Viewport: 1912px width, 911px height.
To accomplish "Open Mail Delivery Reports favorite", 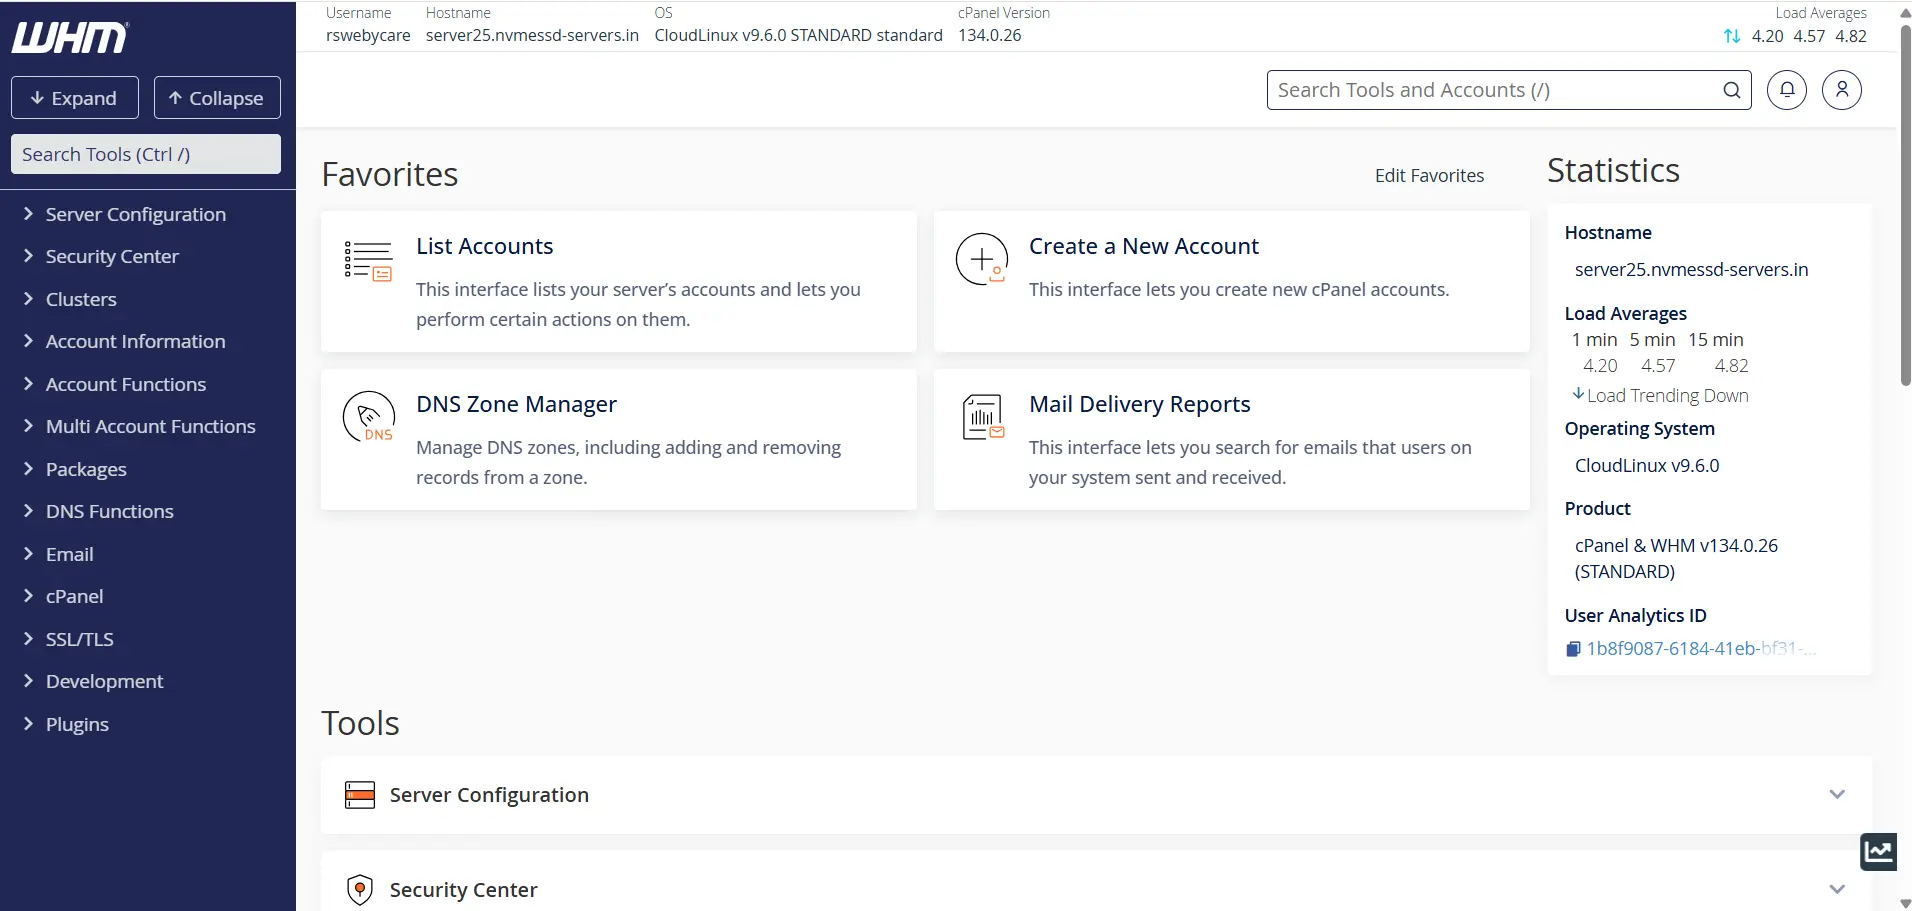I will click(1232, 440).
